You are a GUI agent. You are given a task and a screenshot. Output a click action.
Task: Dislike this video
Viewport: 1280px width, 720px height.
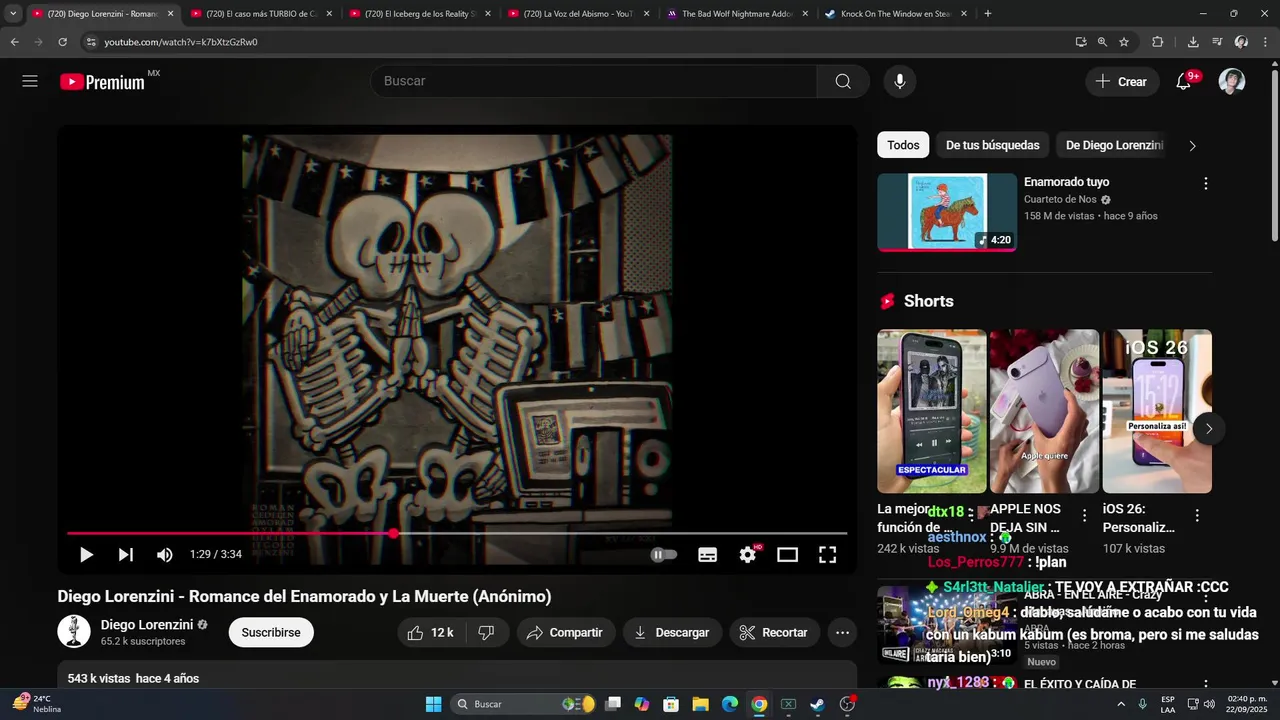click(x=487, y=633)
